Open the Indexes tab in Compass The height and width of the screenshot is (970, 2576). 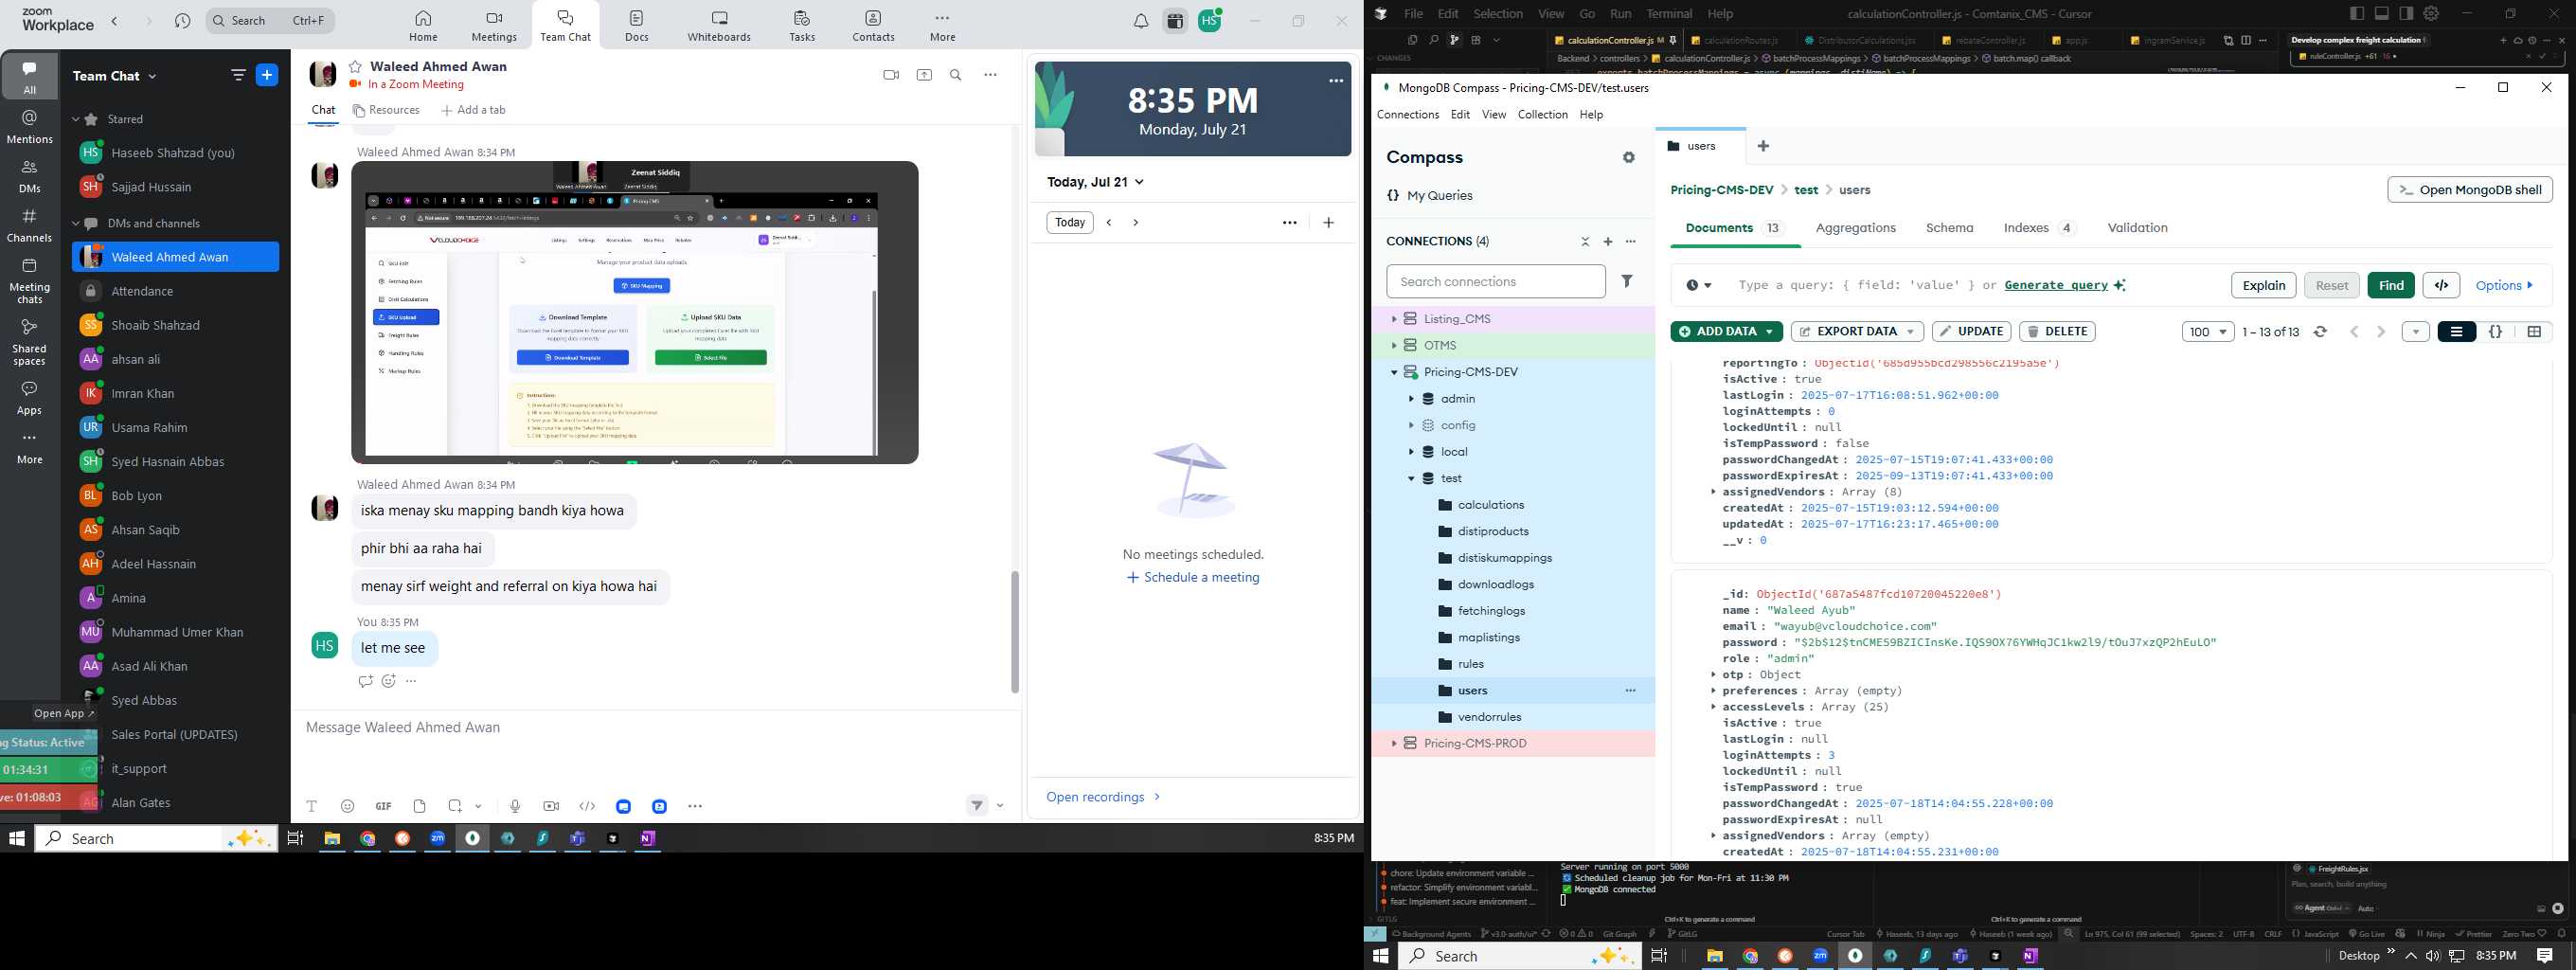coord(2039,228)
